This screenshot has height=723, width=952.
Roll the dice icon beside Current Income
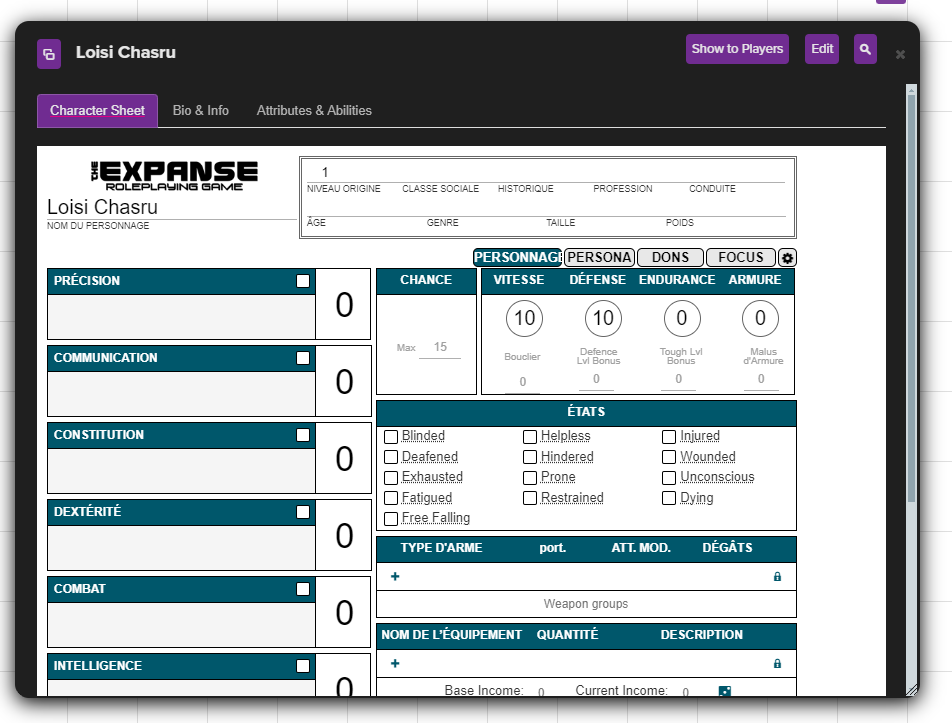pos(725,691)
